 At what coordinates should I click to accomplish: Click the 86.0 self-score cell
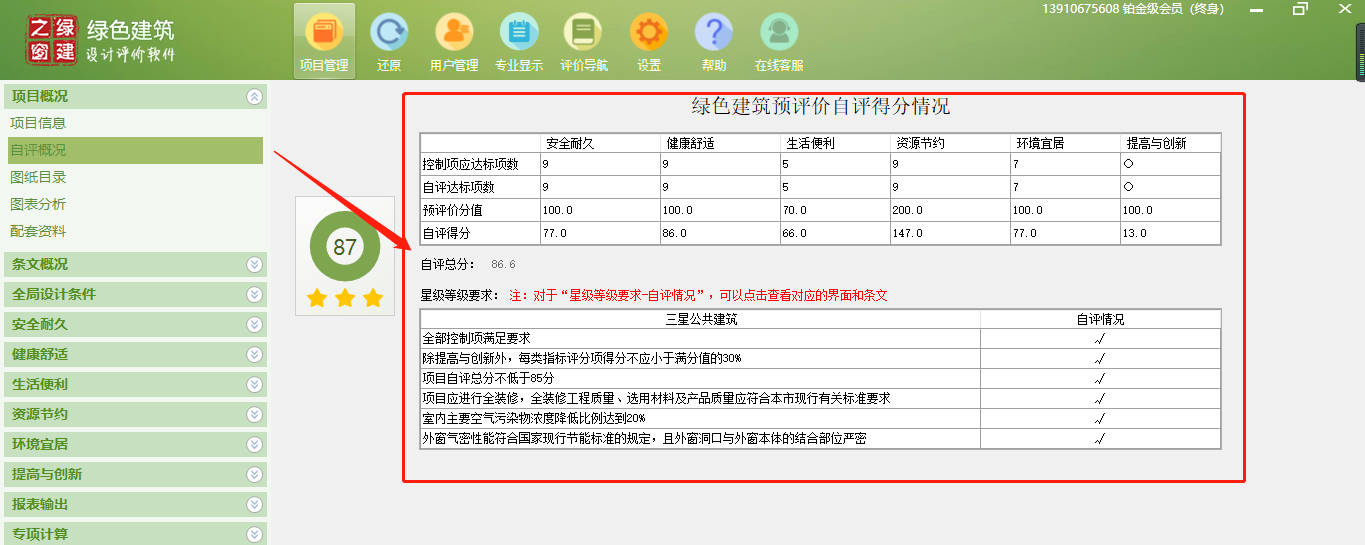click(x=720, y=233)
